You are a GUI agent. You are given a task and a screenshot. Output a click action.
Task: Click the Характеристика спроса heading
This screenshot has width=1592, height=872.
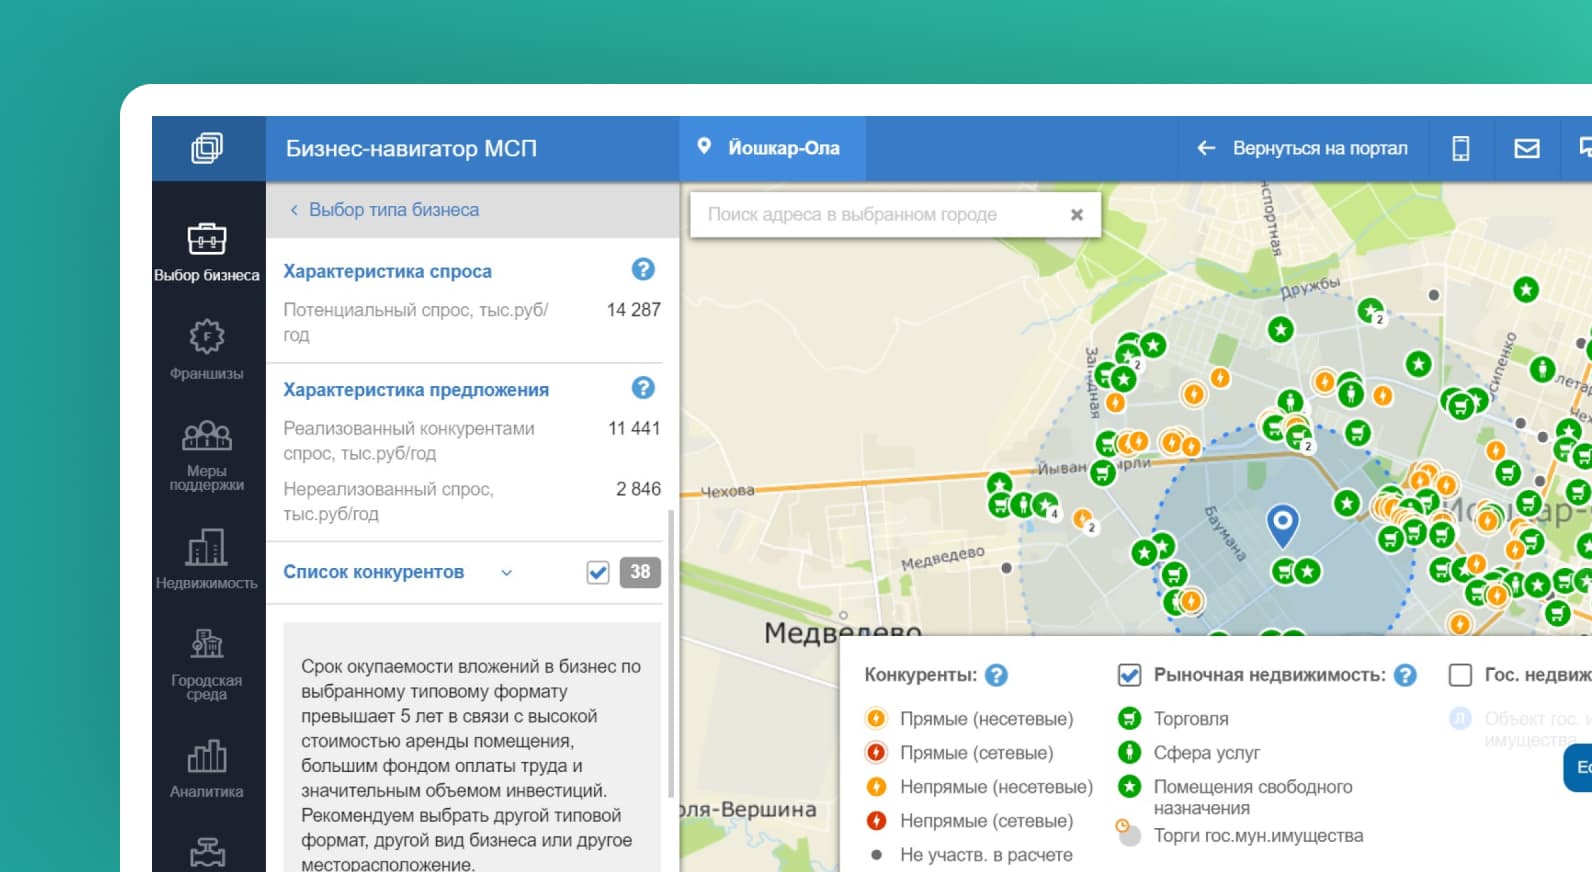(387, 271)
